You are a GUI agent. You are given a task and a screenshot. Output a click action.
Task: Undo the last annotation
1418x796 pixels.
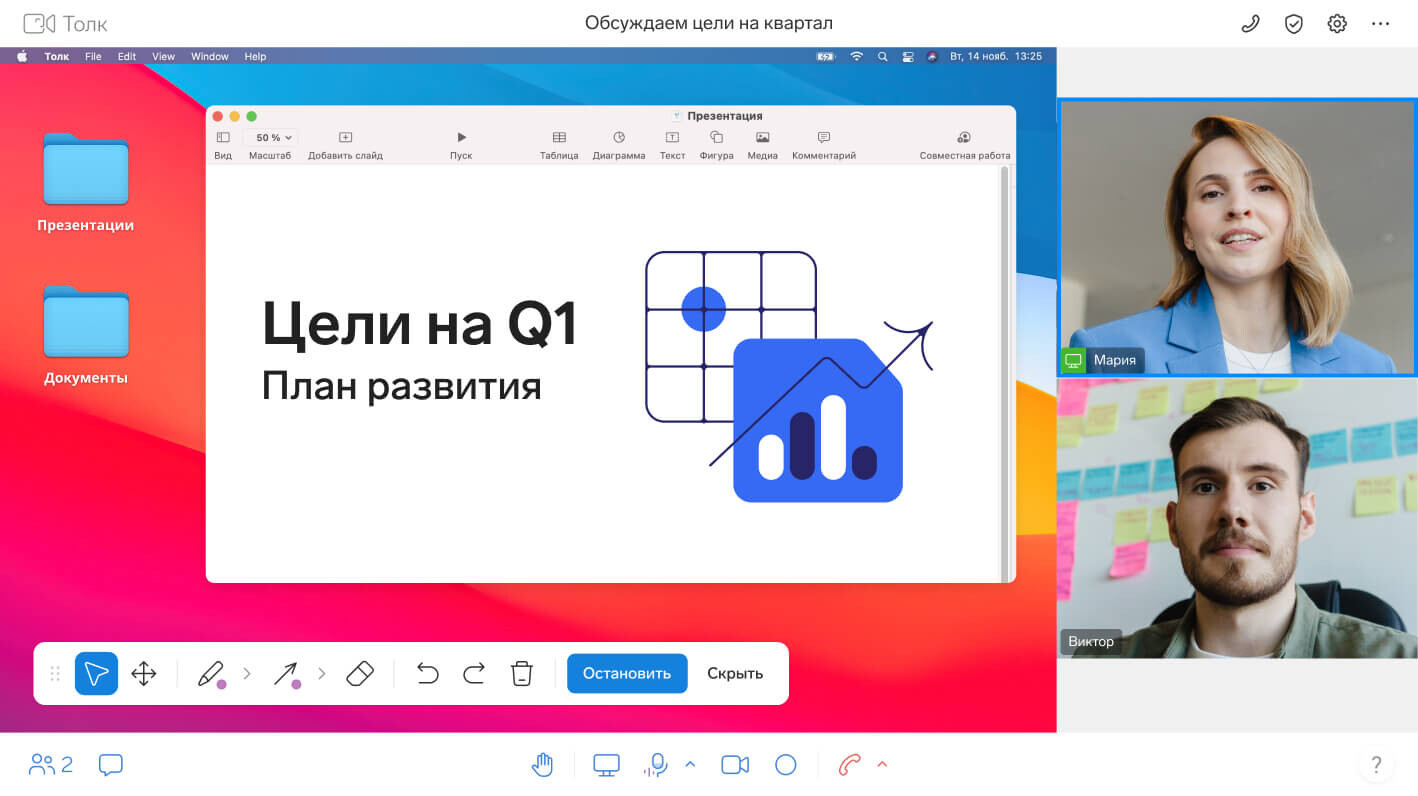tap(427, 674)
